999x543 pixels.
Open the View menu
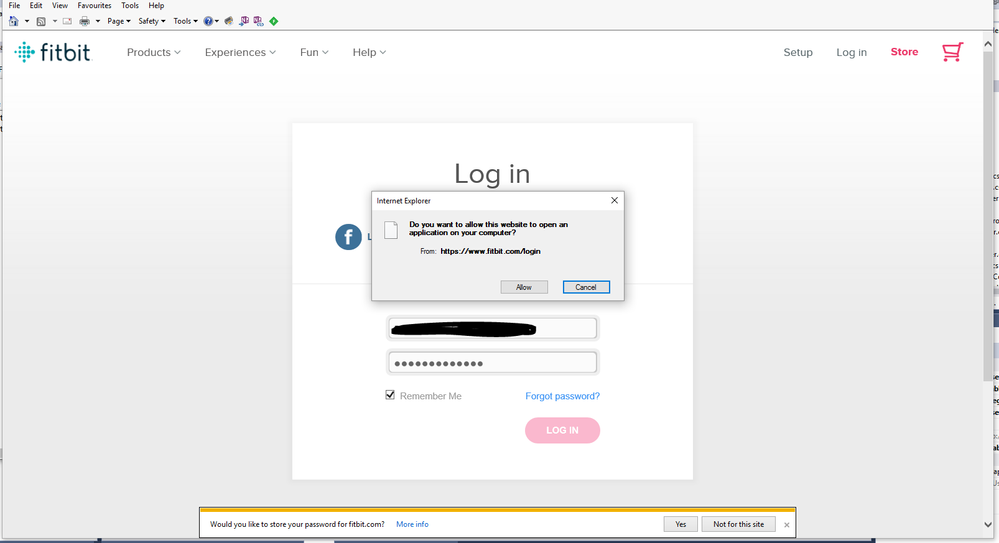[x=60, y=5]
